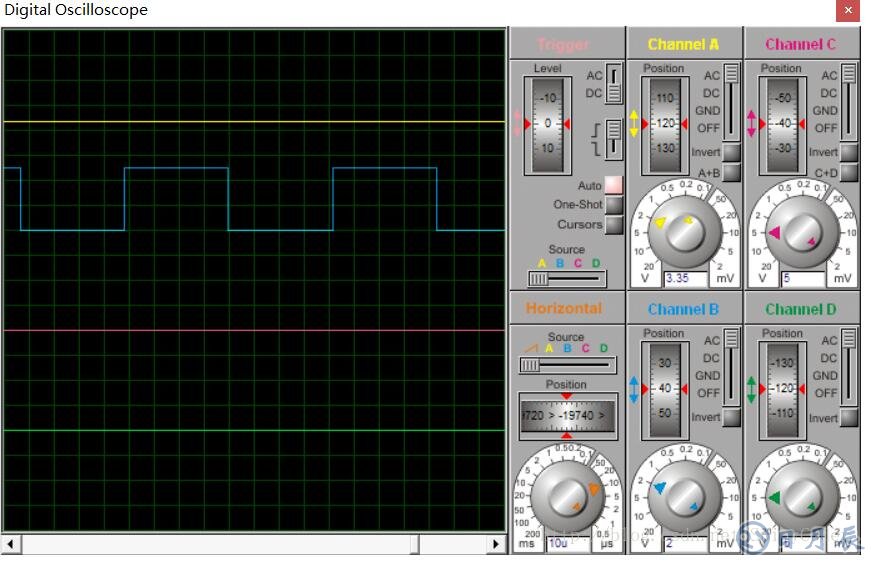
Task: Click the Channel A voltage dial knob
Action: [684, 232]
